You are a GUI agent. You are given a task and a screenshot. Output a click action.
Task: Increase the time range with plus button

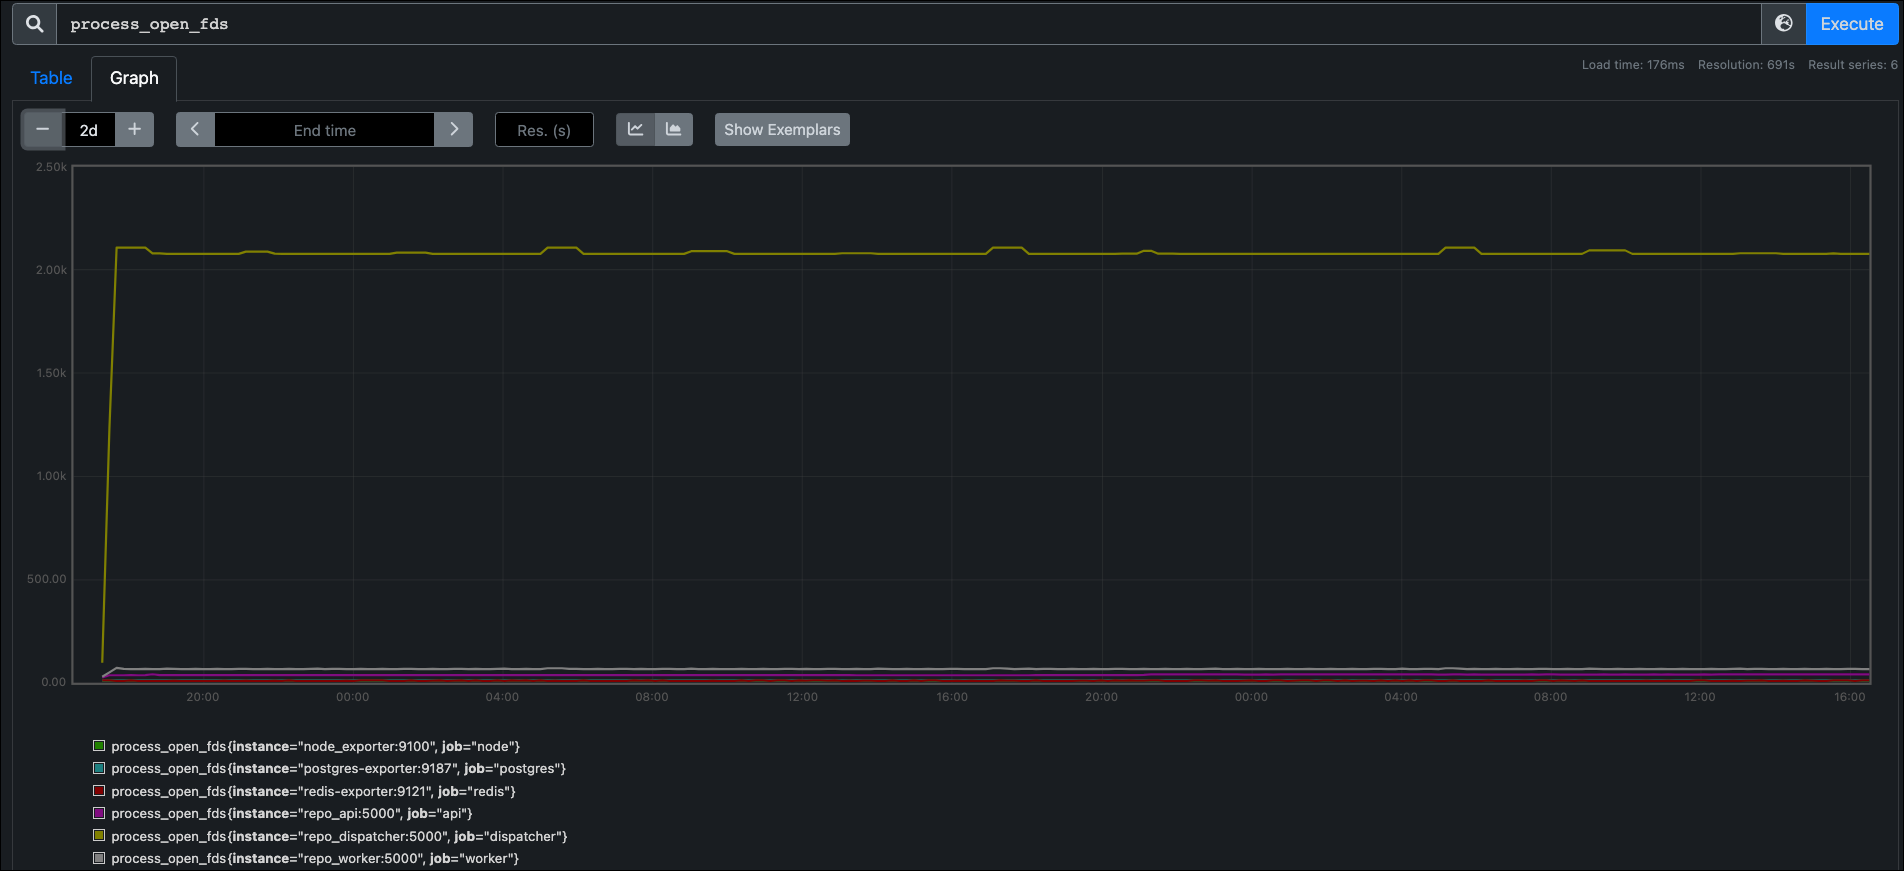pos(135,130)
